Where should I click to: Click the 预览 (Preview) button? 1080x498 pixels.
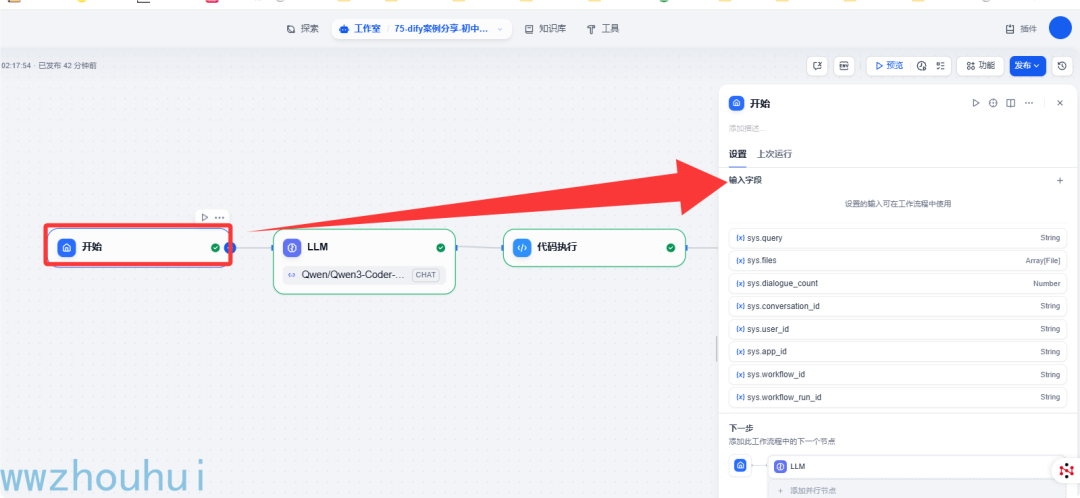pos(889,66)
